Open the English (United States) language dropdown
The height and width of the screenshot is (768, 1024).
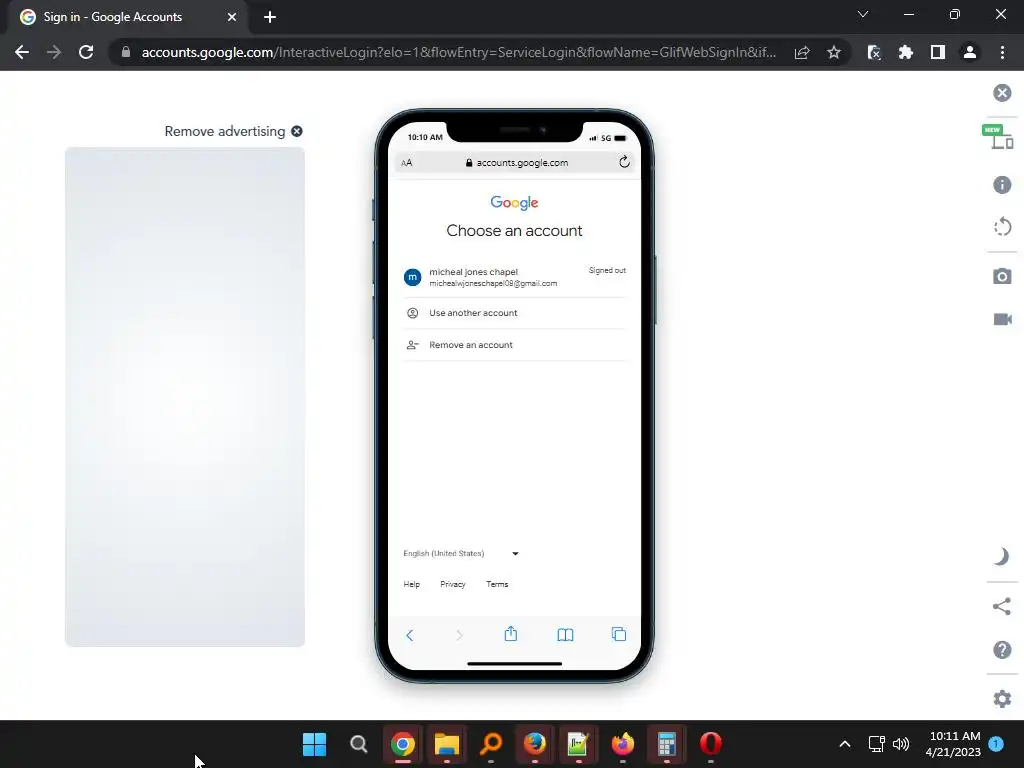[x=460, y=553]
